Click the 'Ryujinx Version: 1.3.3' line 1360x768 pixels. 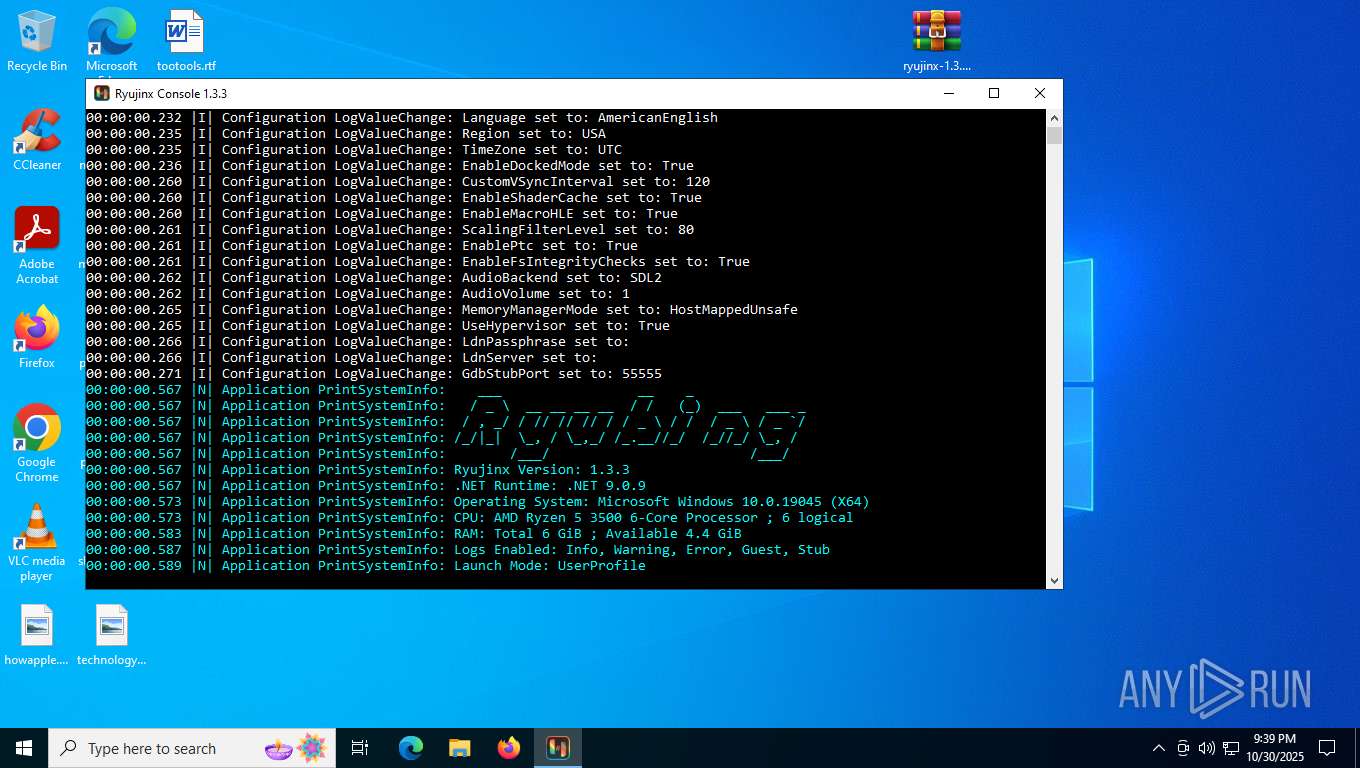358,470
